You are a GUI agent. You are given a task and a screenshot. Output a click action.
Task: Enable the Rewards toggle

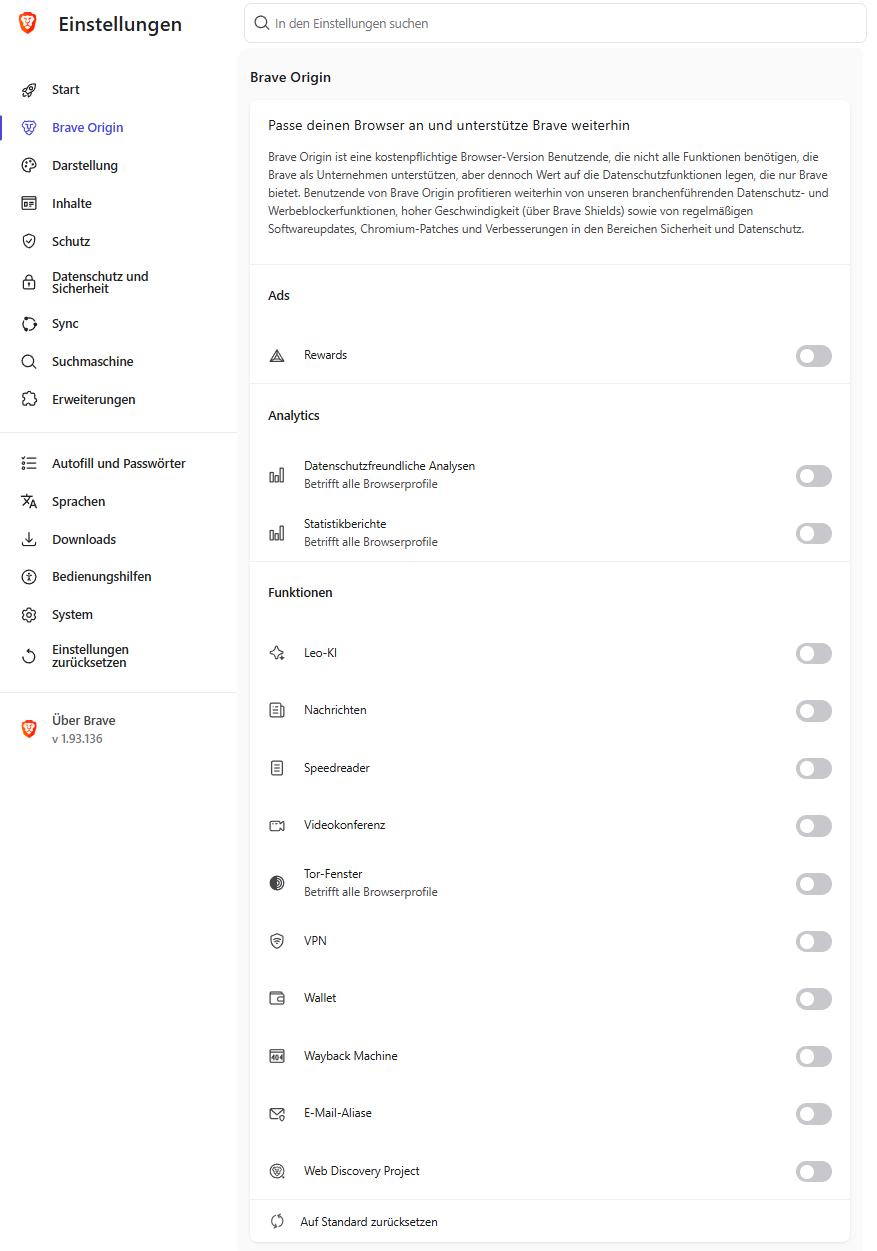pos(814,356)
